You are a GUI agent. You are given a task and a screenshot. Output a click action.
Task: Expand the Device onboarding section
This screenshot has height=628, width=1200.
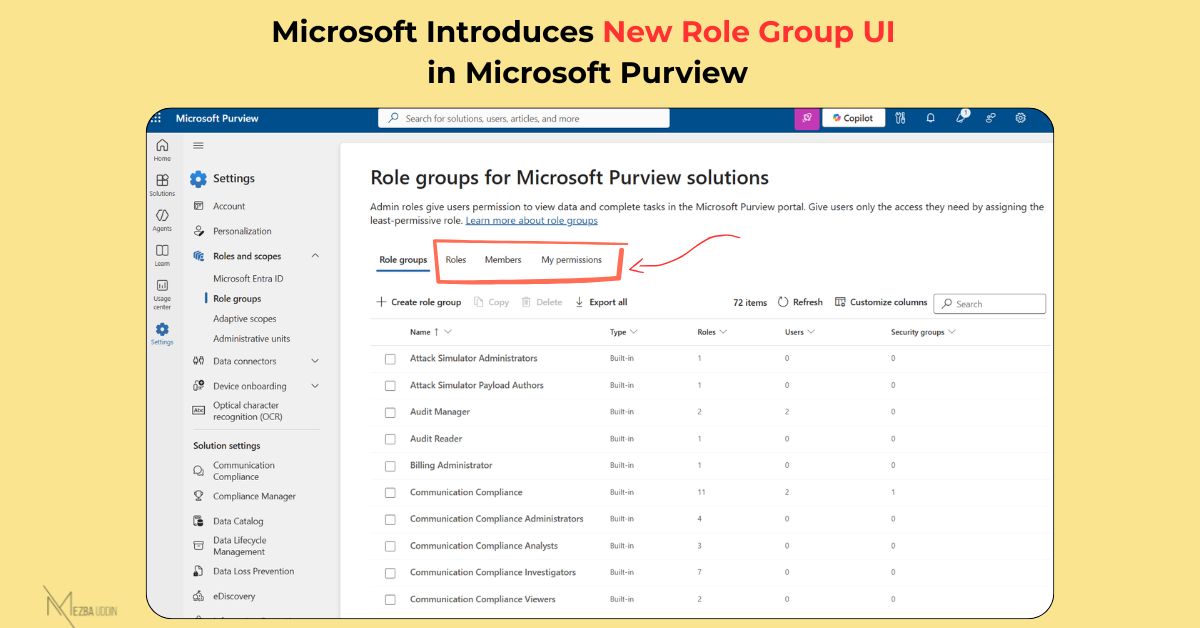click(x=315, y=386)
